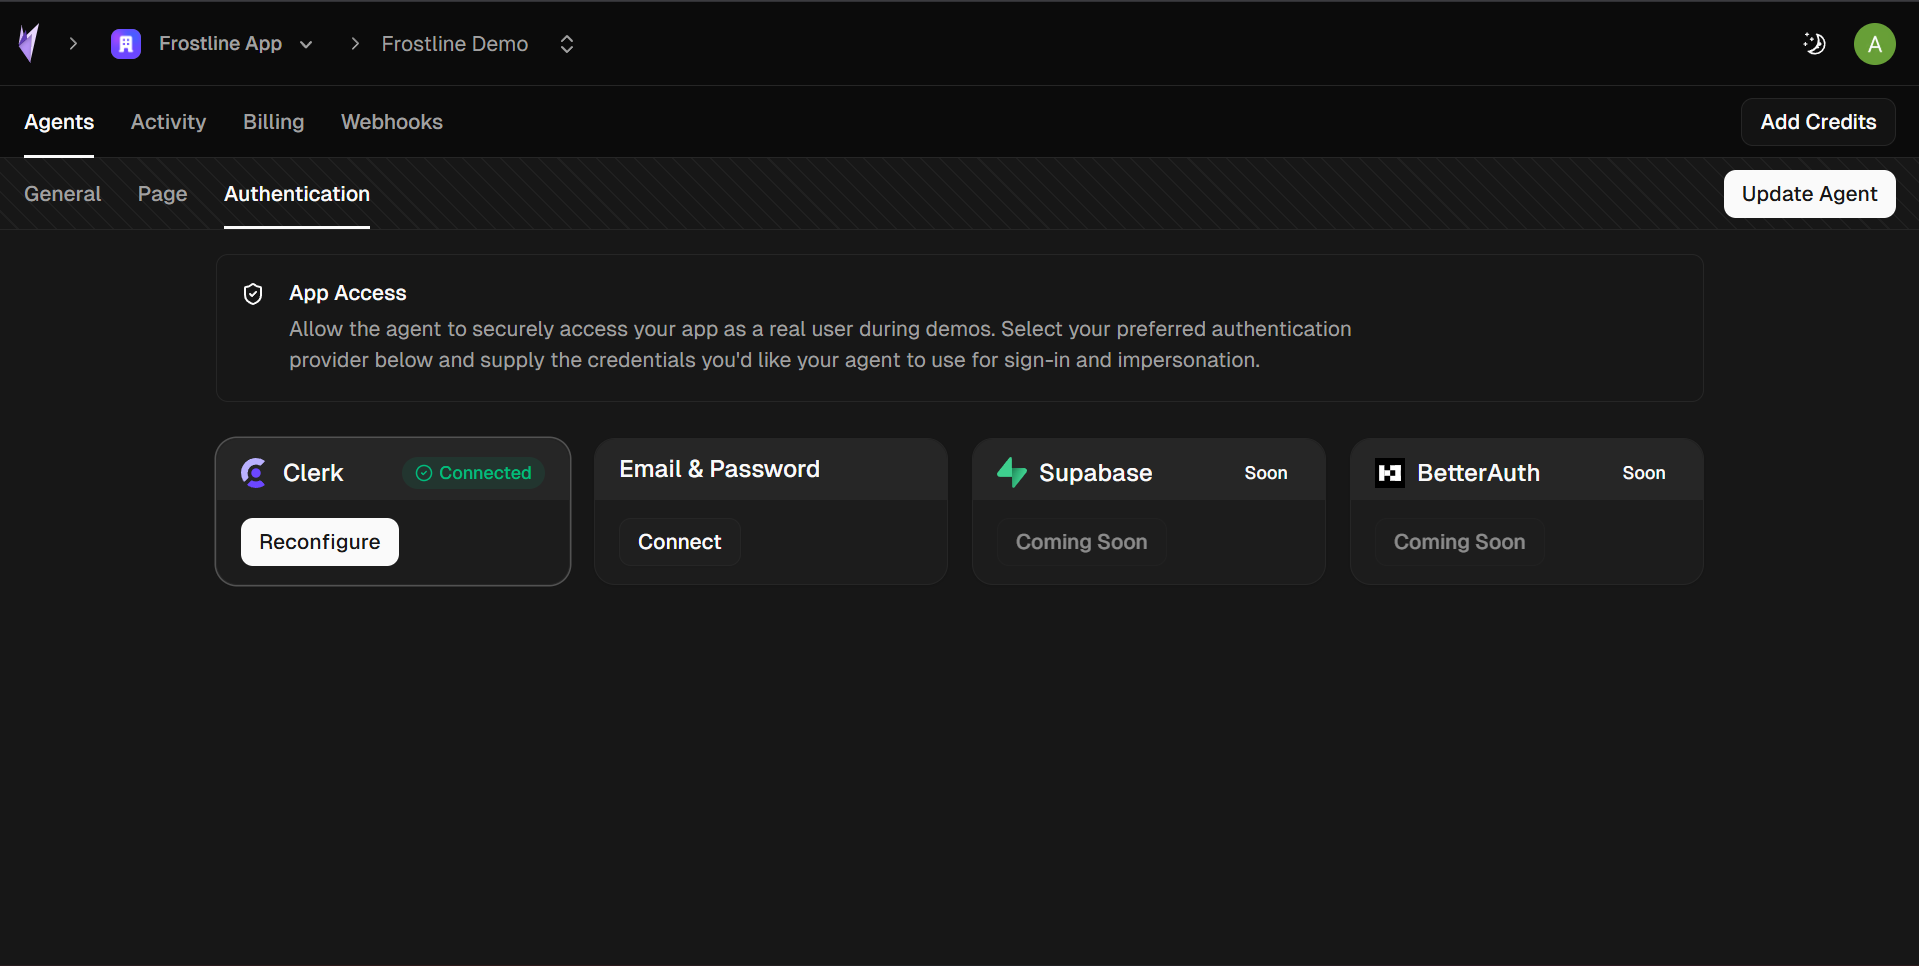
Task: Toggle the dark mode theme icon
Action: [x=1814, y=44]
